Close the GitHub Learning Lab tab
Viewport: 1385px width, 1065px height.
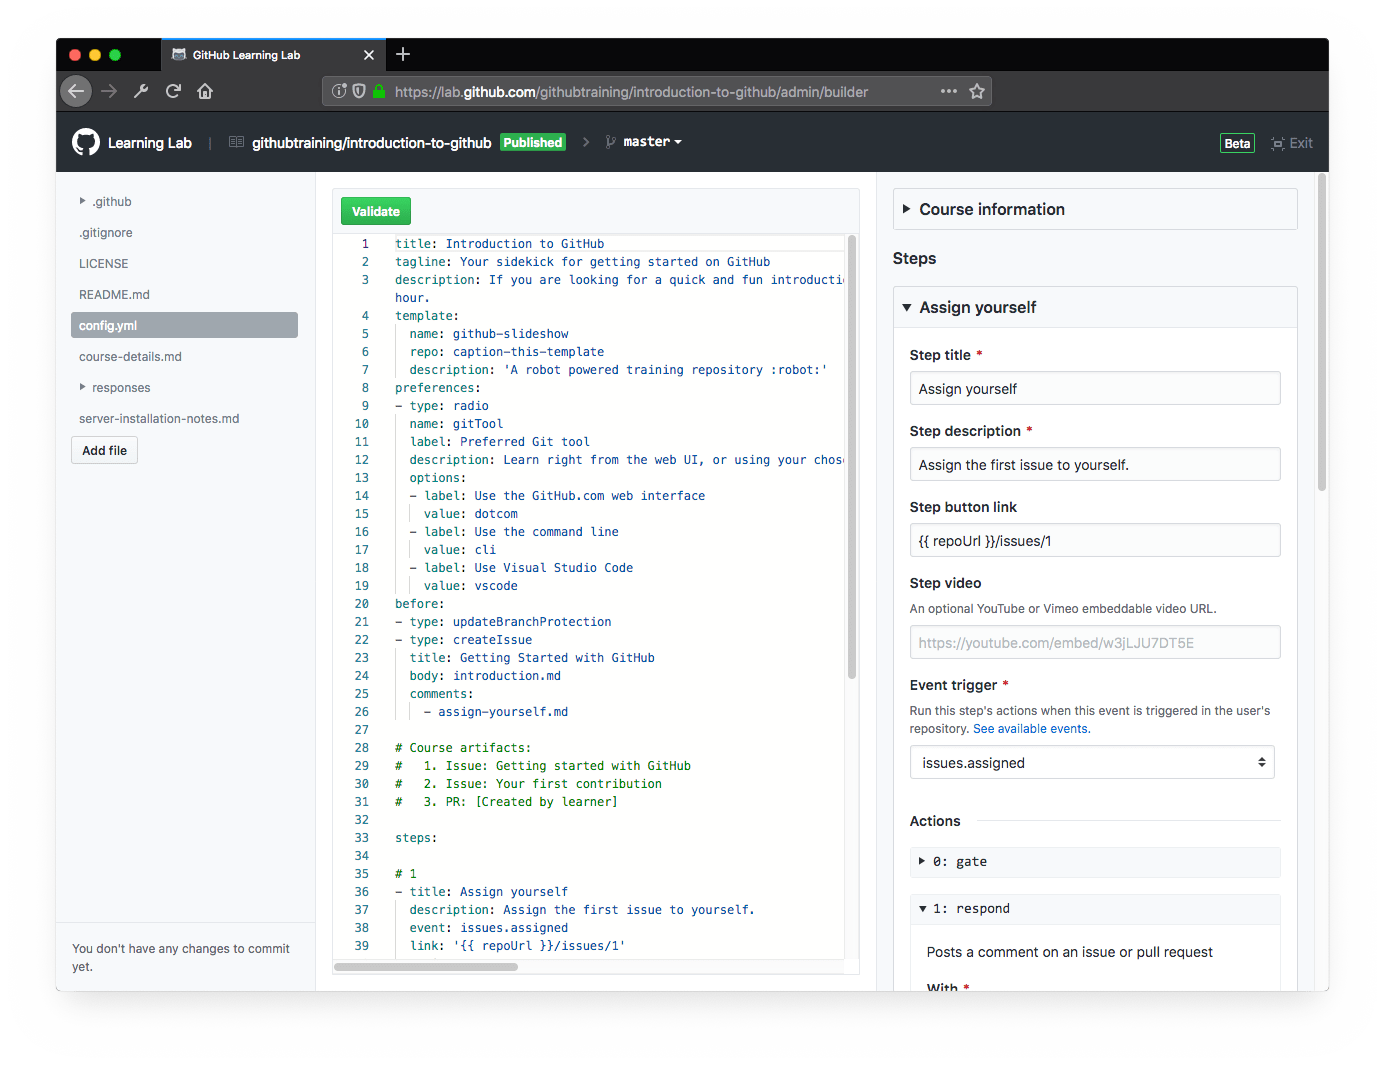pyautogui.click(x=369, y=55)
